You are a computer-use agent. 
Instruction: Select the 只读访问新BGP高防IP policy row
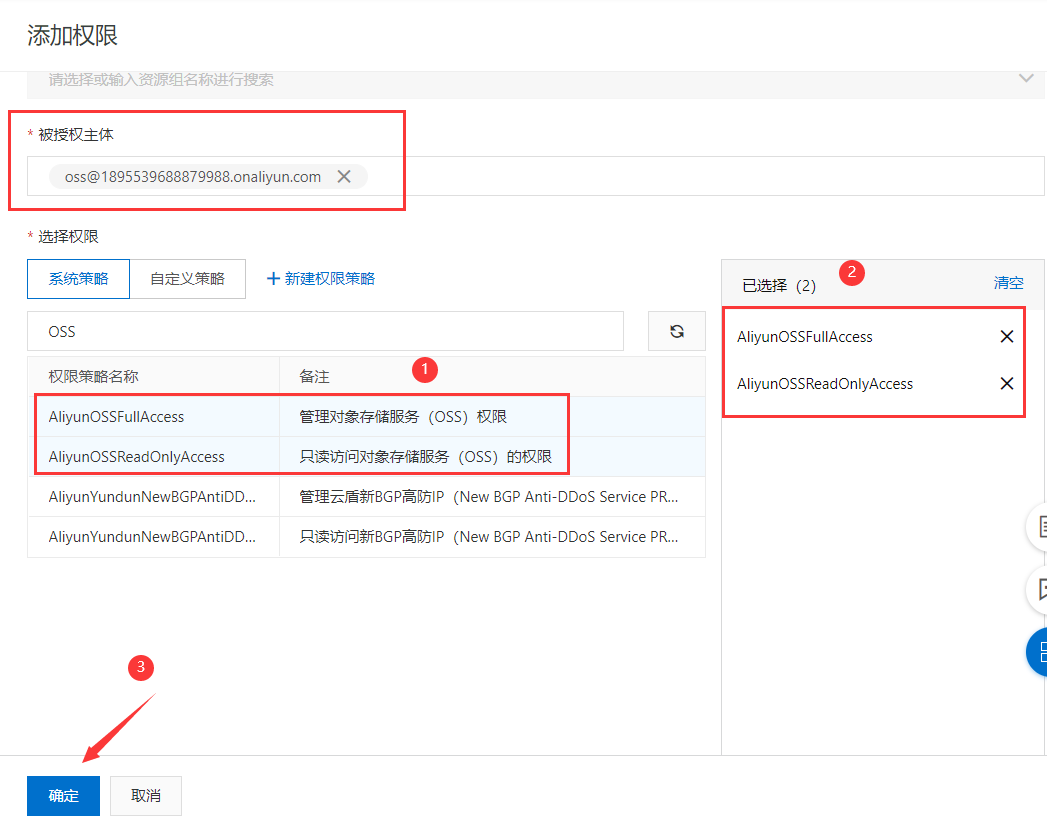(366, 537)
